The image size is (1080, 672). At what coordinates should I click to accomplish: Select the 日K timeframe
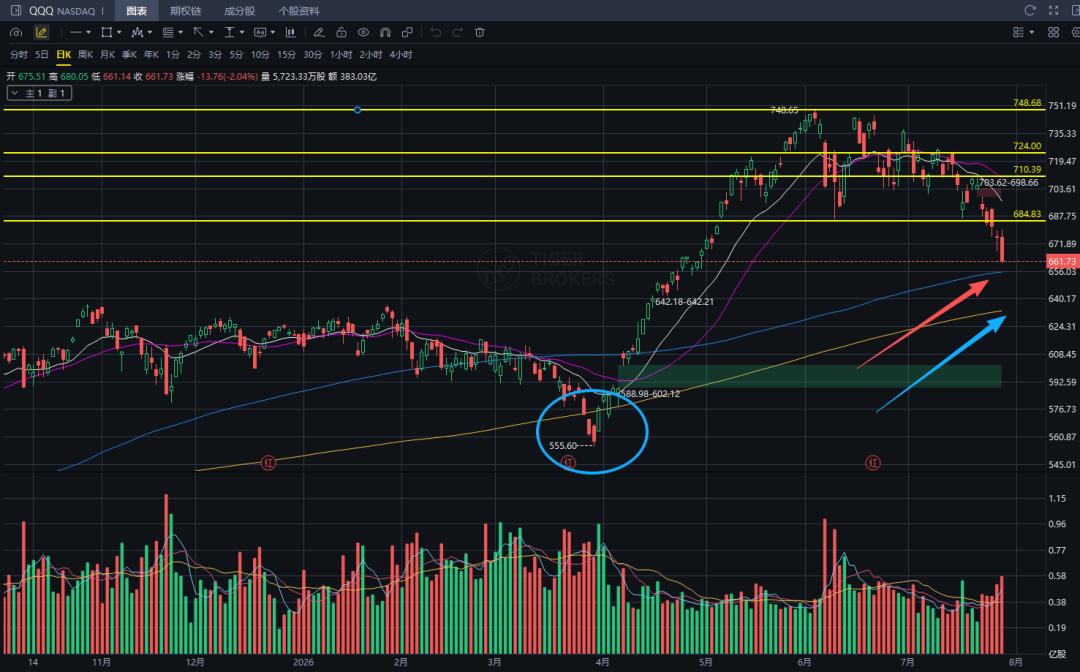click(63, 54)
